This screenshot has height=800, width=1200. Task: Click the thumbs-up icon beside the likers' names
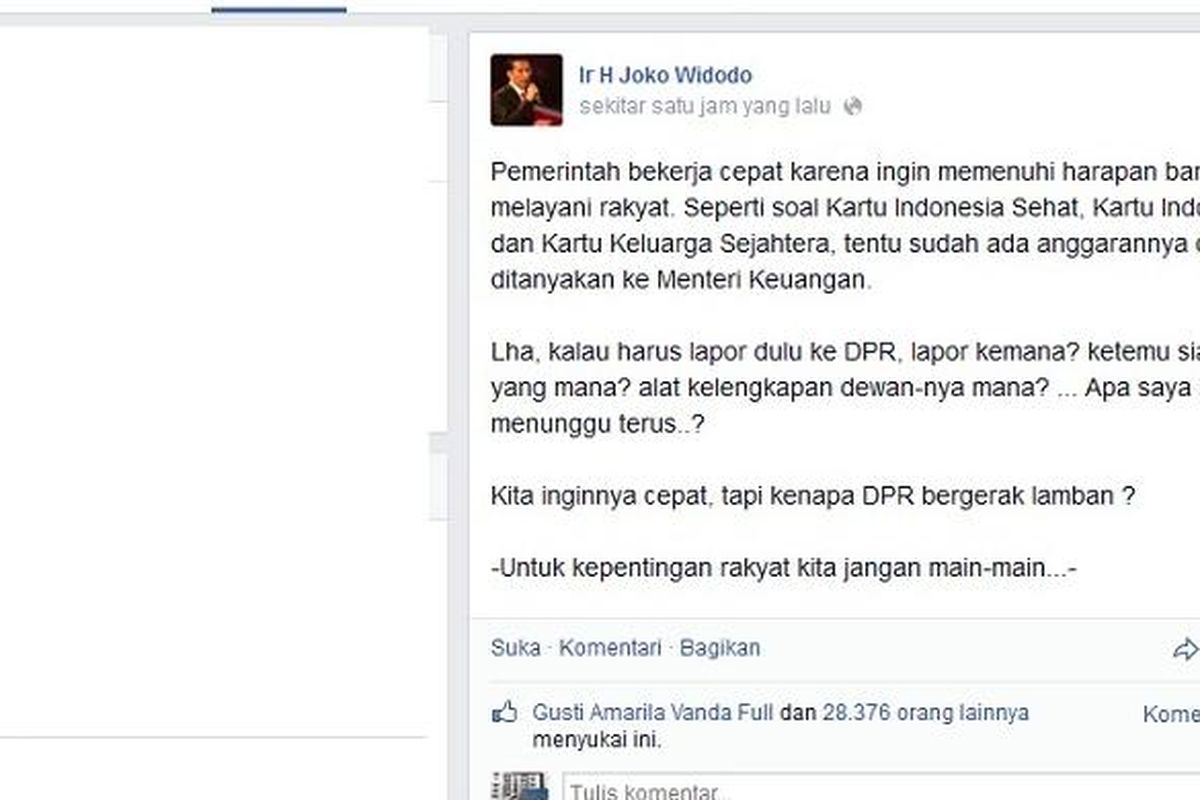(x=505, y=714)
